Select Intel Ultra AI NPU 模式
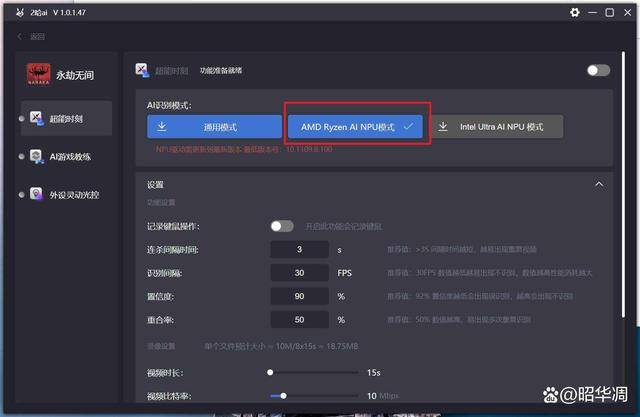 (x=497, y=126)
